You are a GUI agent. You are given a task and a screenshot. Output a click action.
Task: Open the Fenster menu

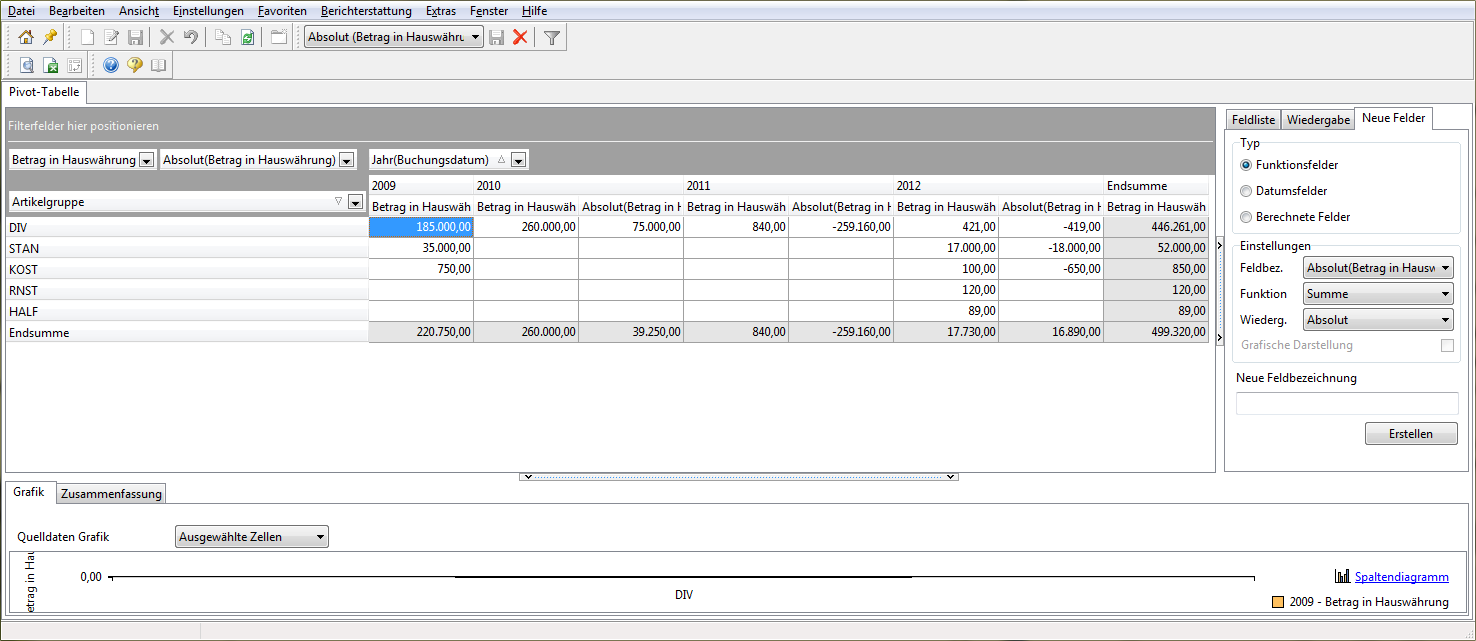[x=489, y=11]
